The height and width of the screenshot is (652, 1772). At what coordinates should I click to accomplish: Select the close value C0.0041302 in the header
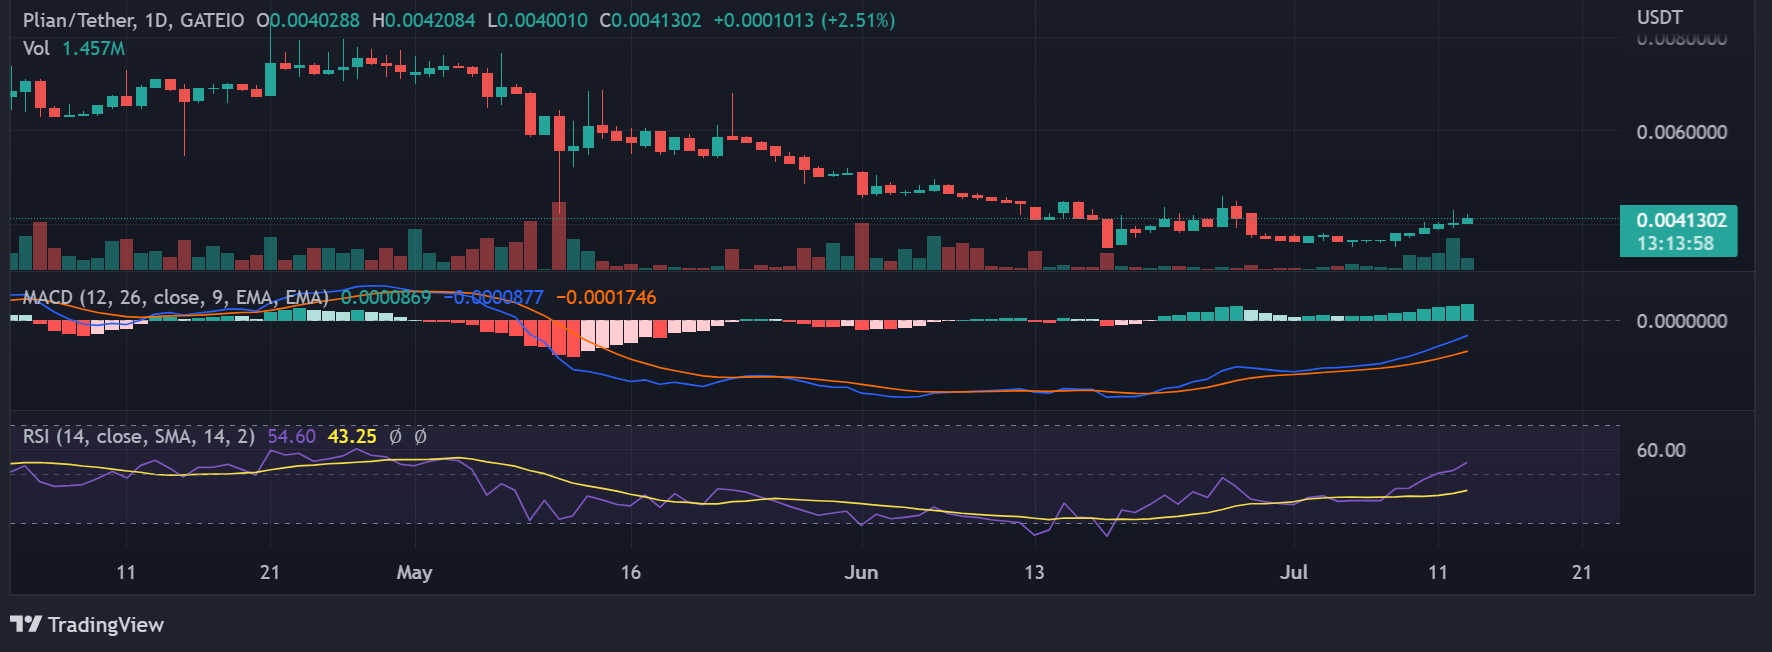[651, 20]
